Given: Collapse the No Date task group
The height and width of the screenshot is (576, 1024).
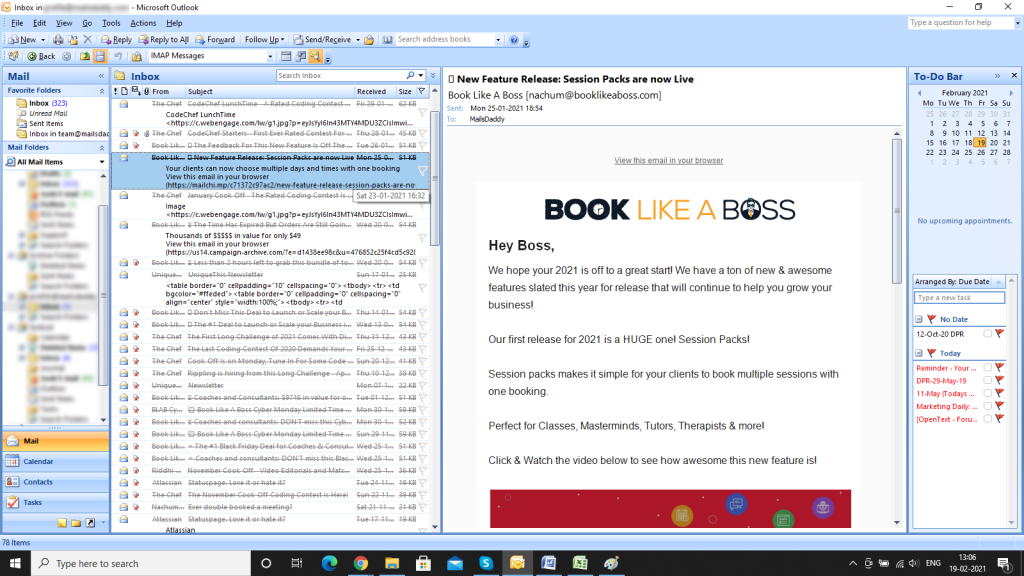Looking at the screenshot, I should tap(919, 319).
